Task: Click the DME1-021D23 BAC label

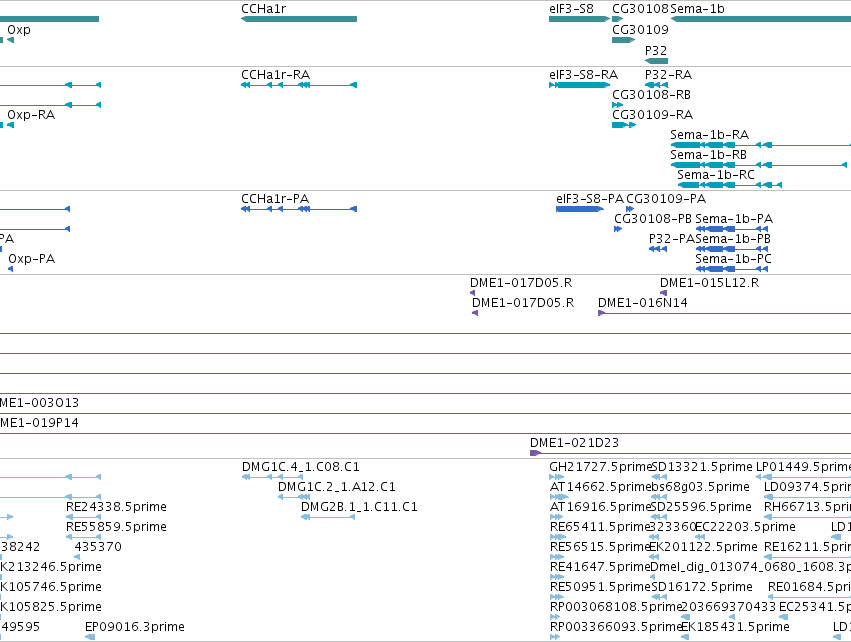Action: click(574, 443)
